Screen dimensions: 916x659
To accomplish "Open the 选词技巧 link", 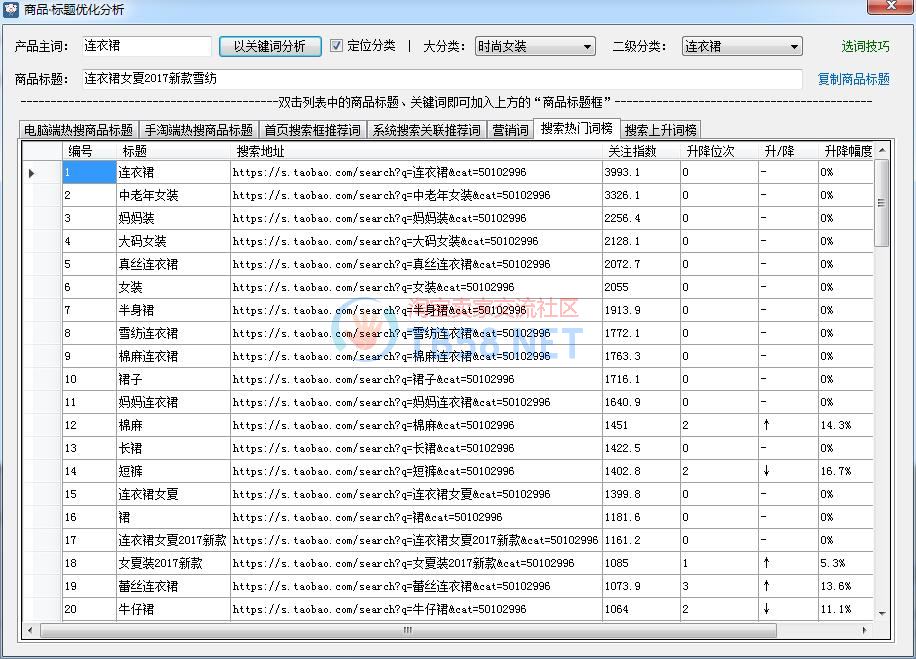I will [865, 46].
